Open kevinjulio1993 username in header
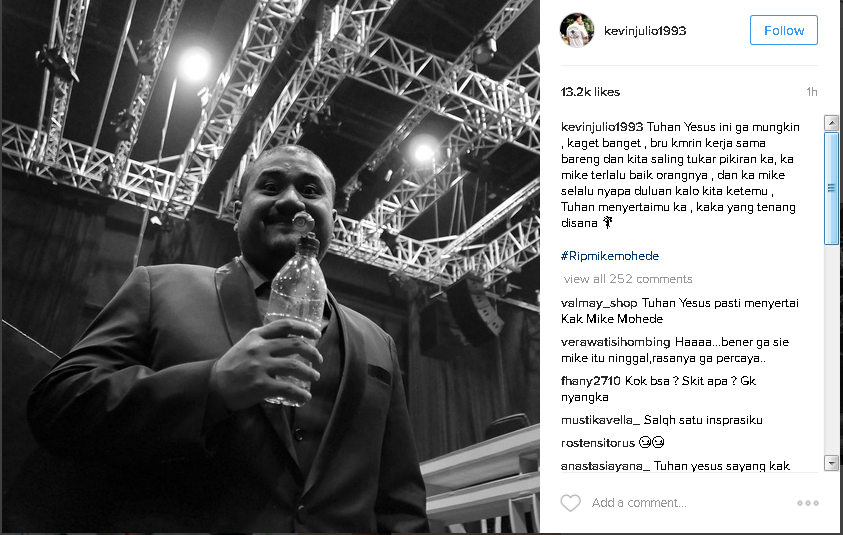 tap(645, 31)
